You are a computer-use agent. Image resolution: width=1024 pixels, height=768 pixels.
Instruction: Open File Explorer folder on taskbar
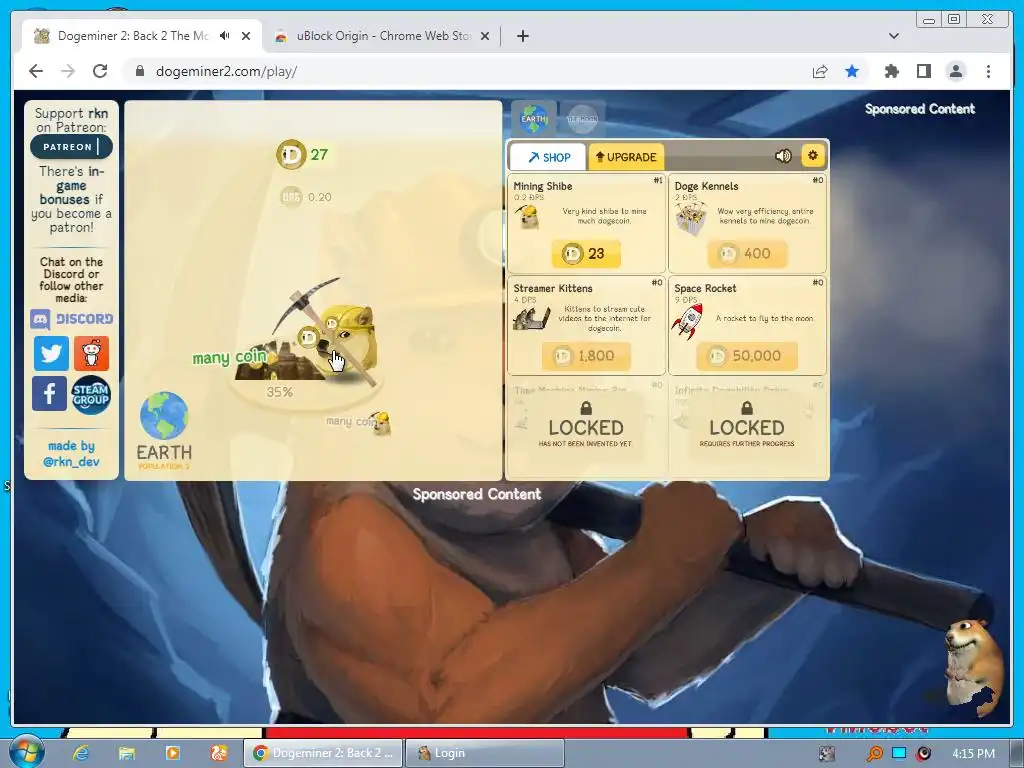coord(127,753)
